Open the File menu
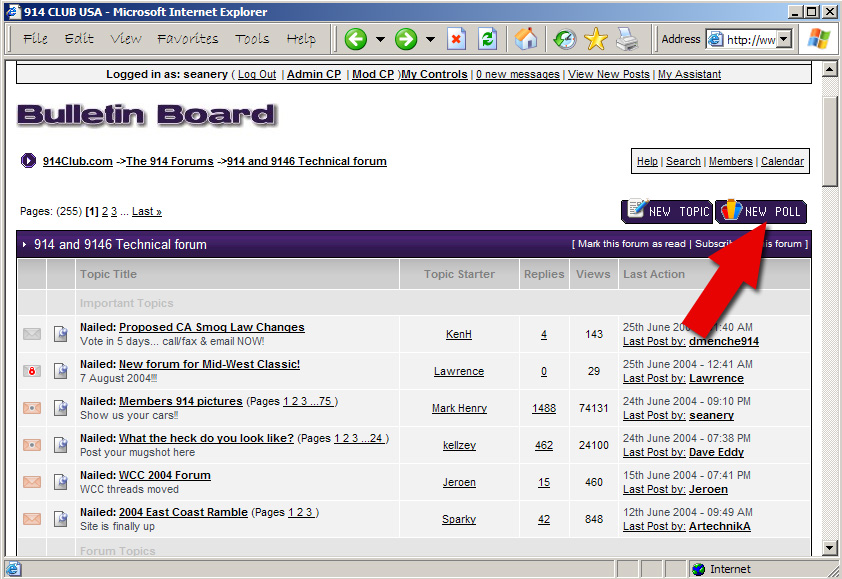This screenshot has height=579, width=842. (x=35, y=39)
